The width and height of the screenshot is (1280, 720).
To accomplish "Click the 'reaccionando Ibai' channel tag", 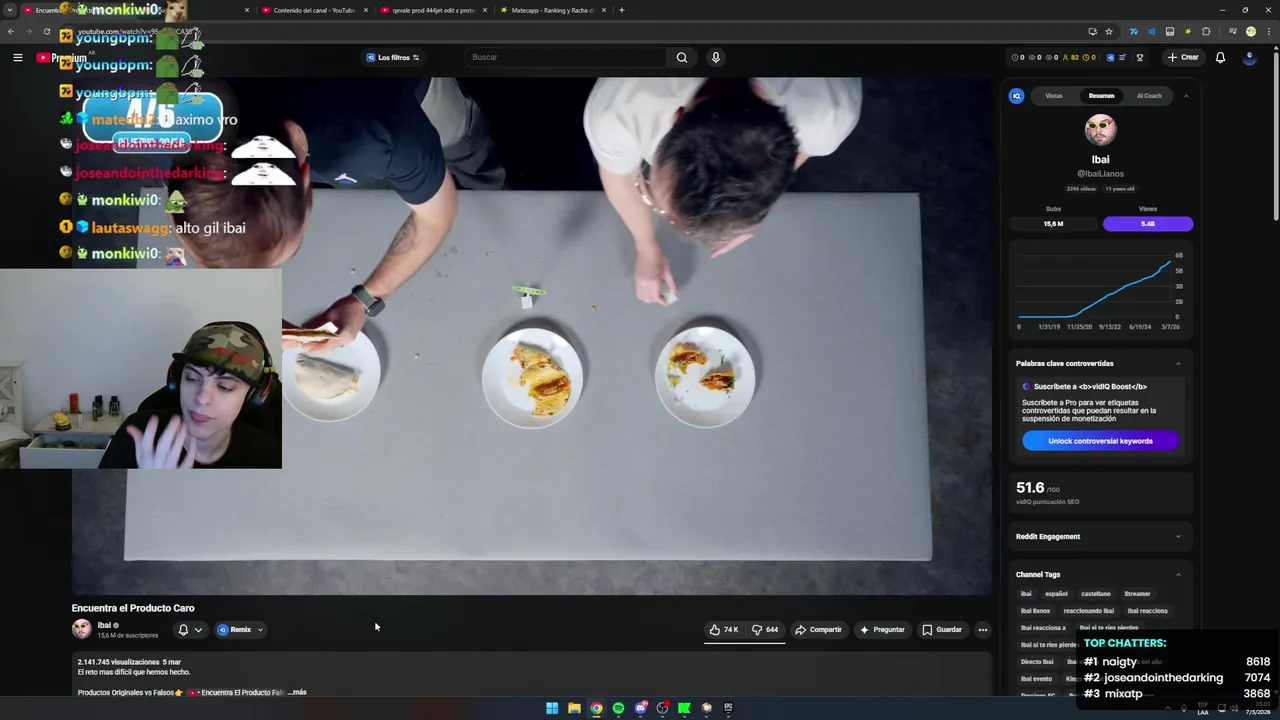I will click(x=1088, y=611).
